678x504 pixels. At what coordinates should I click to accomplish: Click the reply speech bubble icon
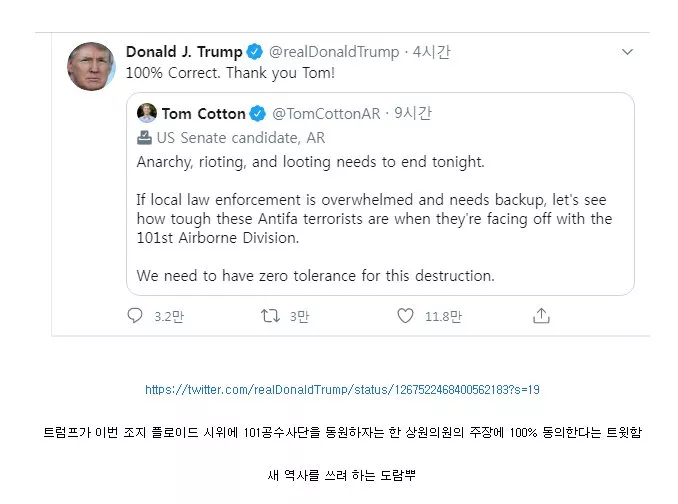coord(136,316)
